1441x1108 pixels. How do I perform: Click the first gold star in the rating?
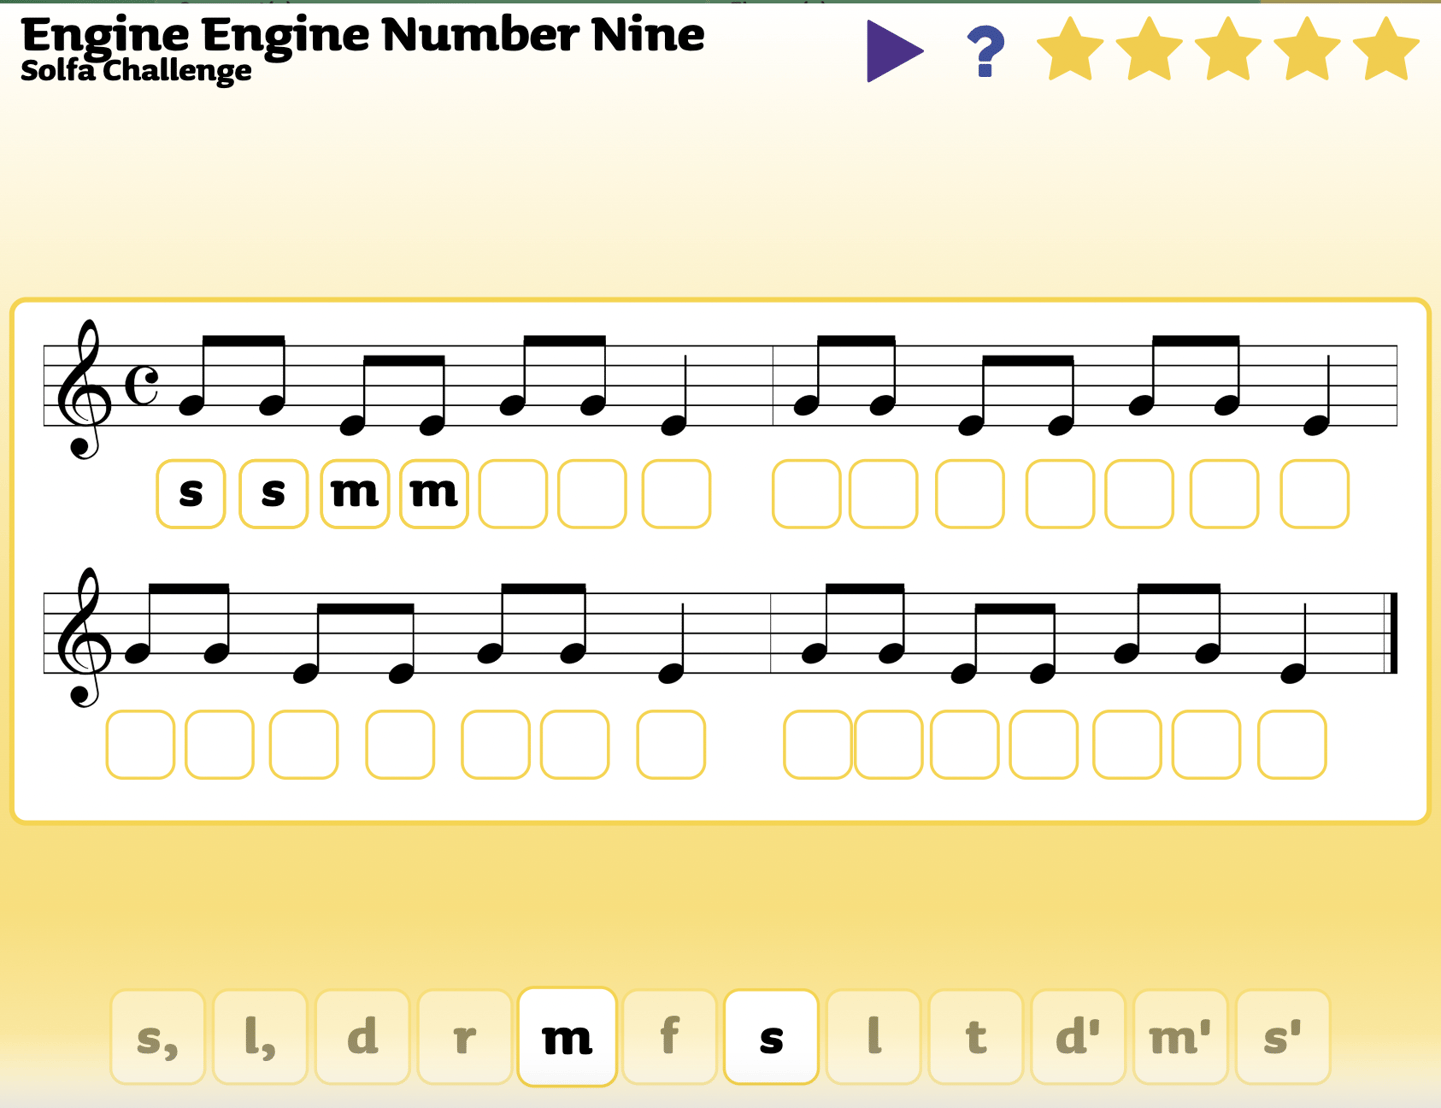[x=1072, y=45]
